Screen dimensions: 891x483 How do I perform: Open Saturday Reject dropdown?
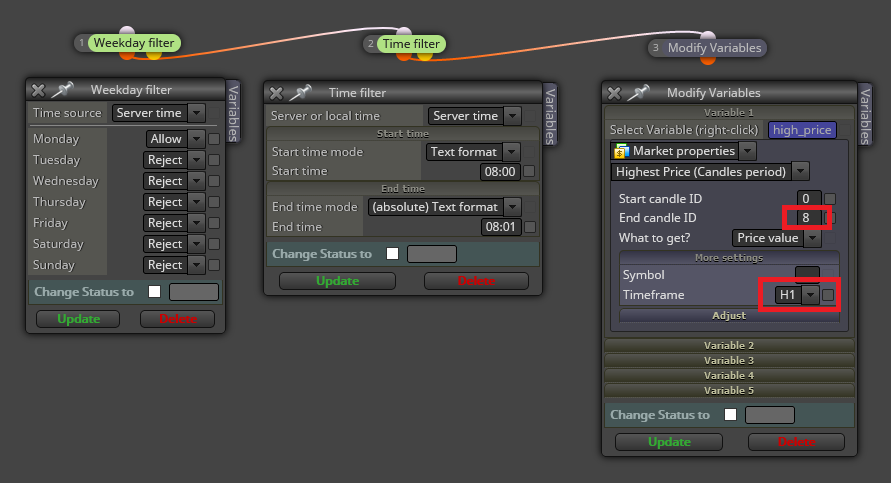pos(197,244)
